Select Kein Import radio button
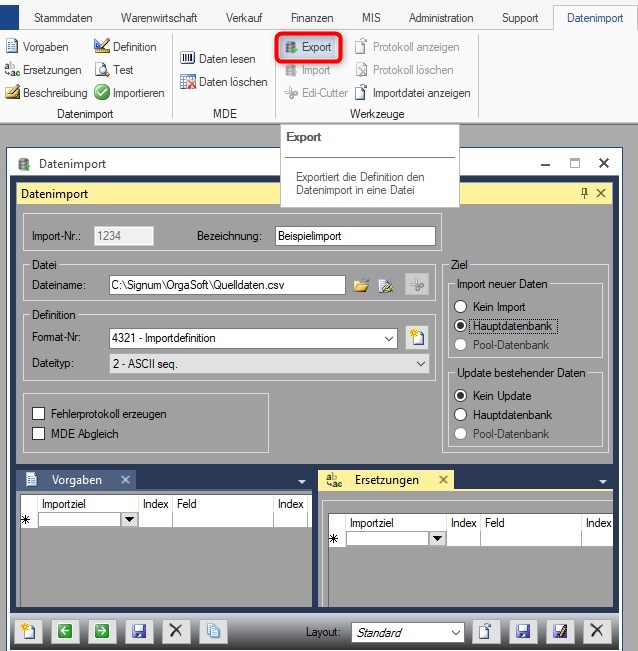The width and height of the screenshot is (638, 651). coord(460,307)
